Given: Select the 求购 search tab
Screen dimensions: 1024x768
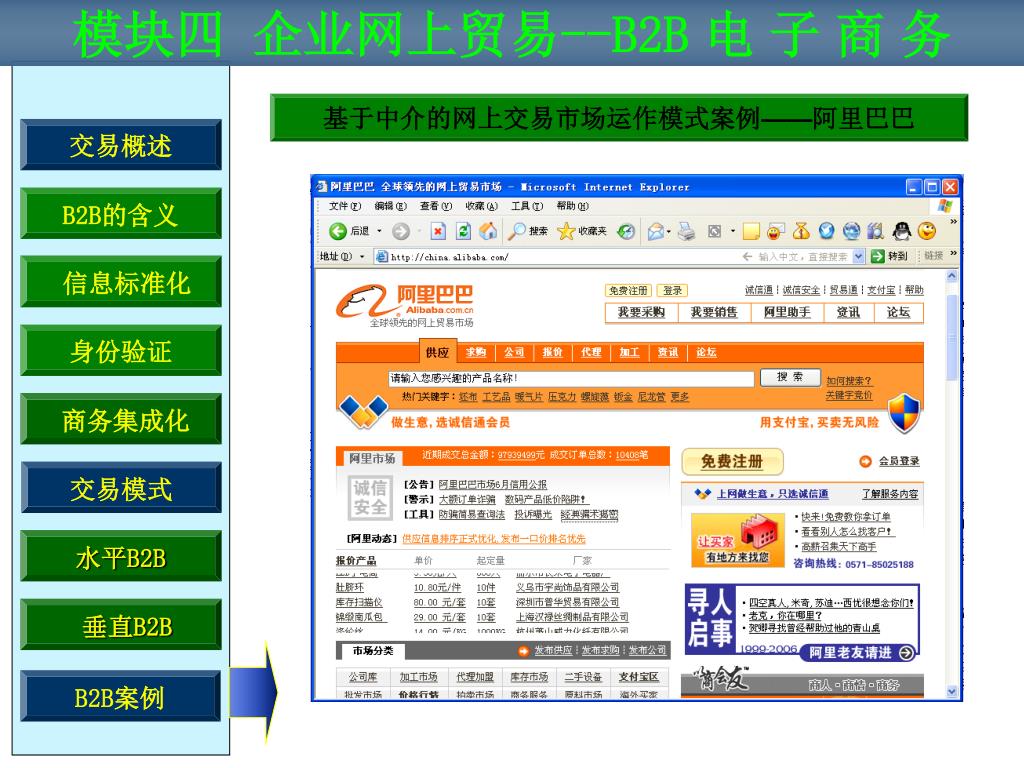Looking at the screenshot, I should coord(476,353).
